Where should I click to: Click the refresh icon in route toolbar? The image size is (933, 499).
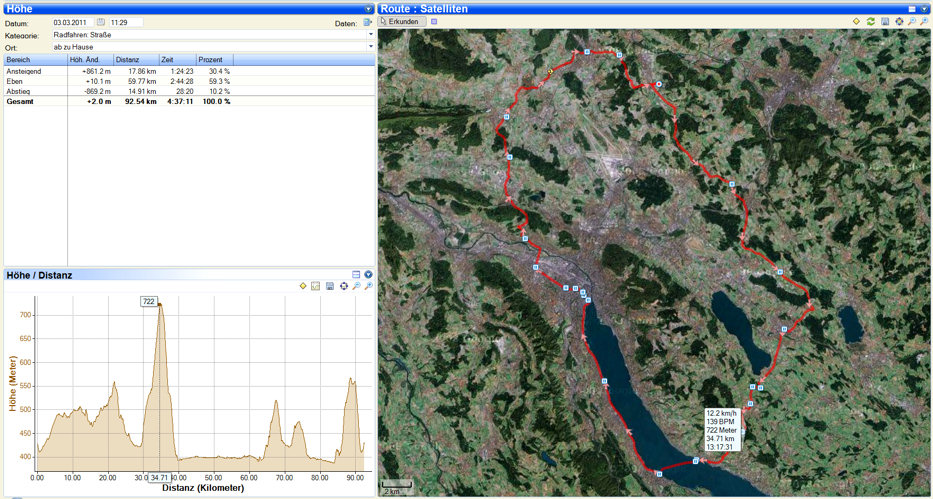click(870, 21)
